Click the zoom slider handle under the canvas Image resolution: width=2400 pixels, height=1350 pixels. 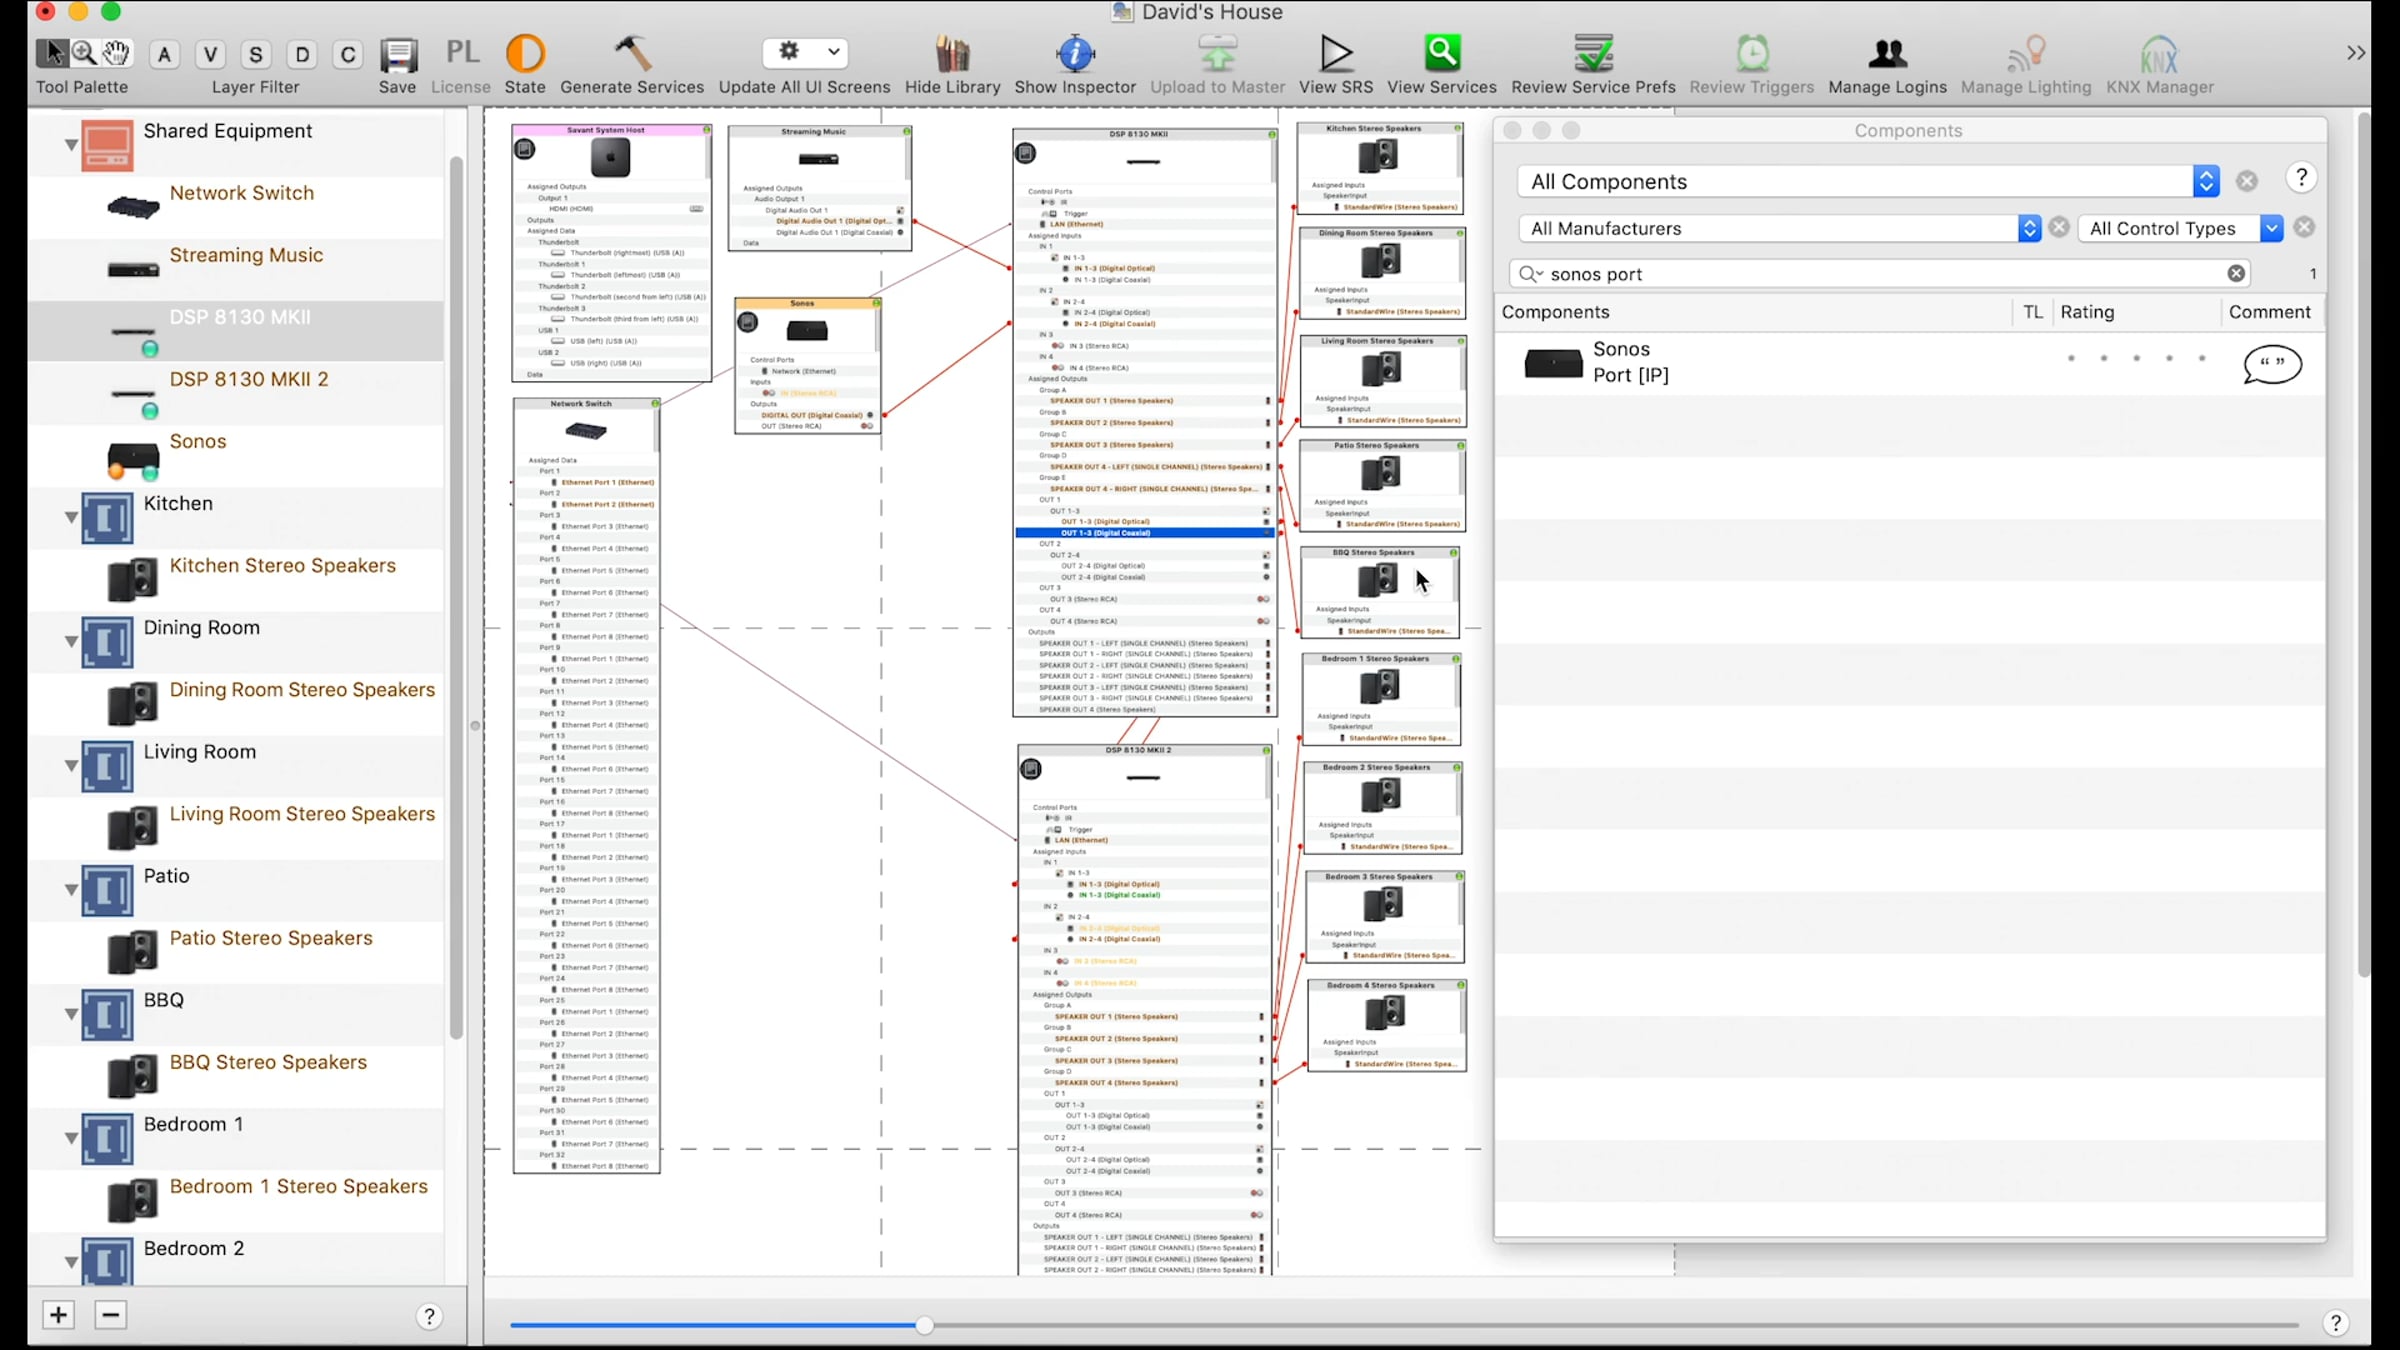[924, 1325]
